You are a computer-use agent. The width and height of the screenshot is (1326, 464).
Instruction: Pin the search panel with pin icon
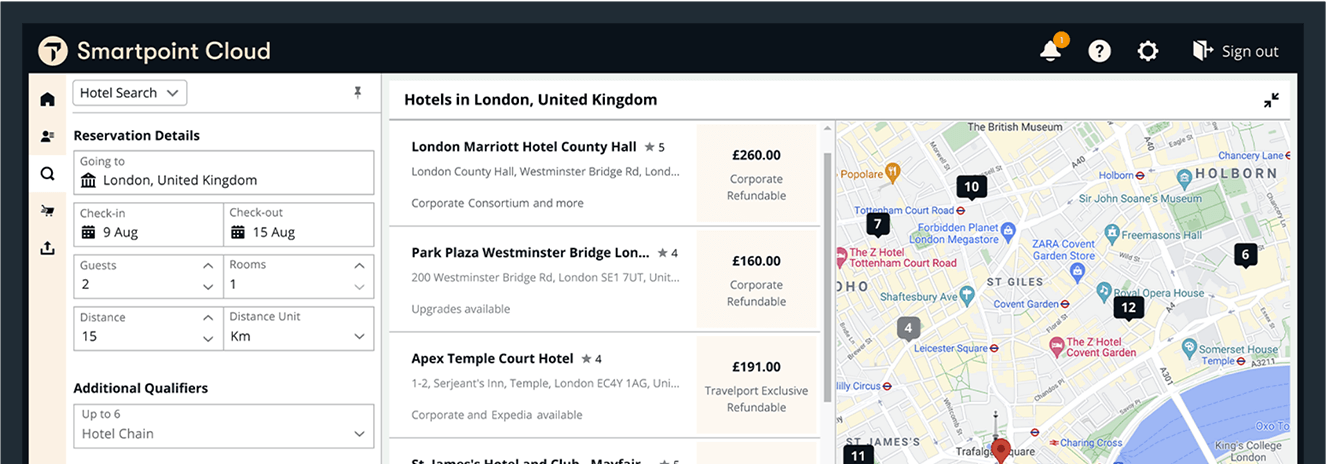(x=358, y=93)
